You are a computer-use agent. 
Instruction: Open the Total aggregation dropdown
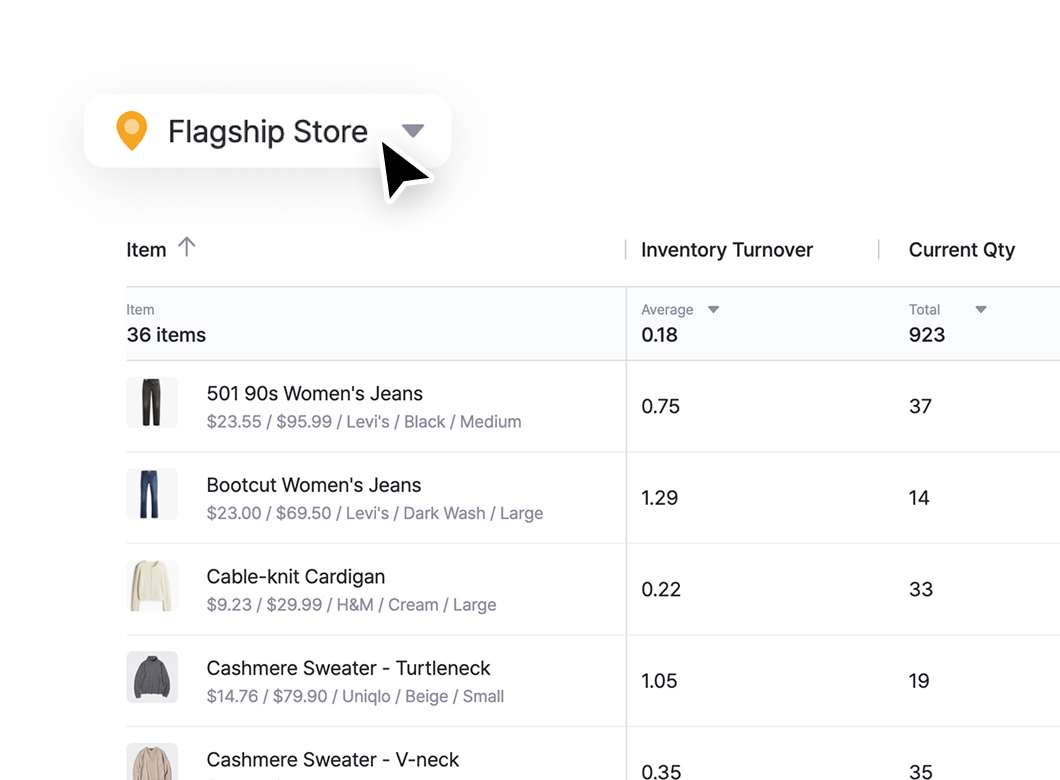click(981, 310)
